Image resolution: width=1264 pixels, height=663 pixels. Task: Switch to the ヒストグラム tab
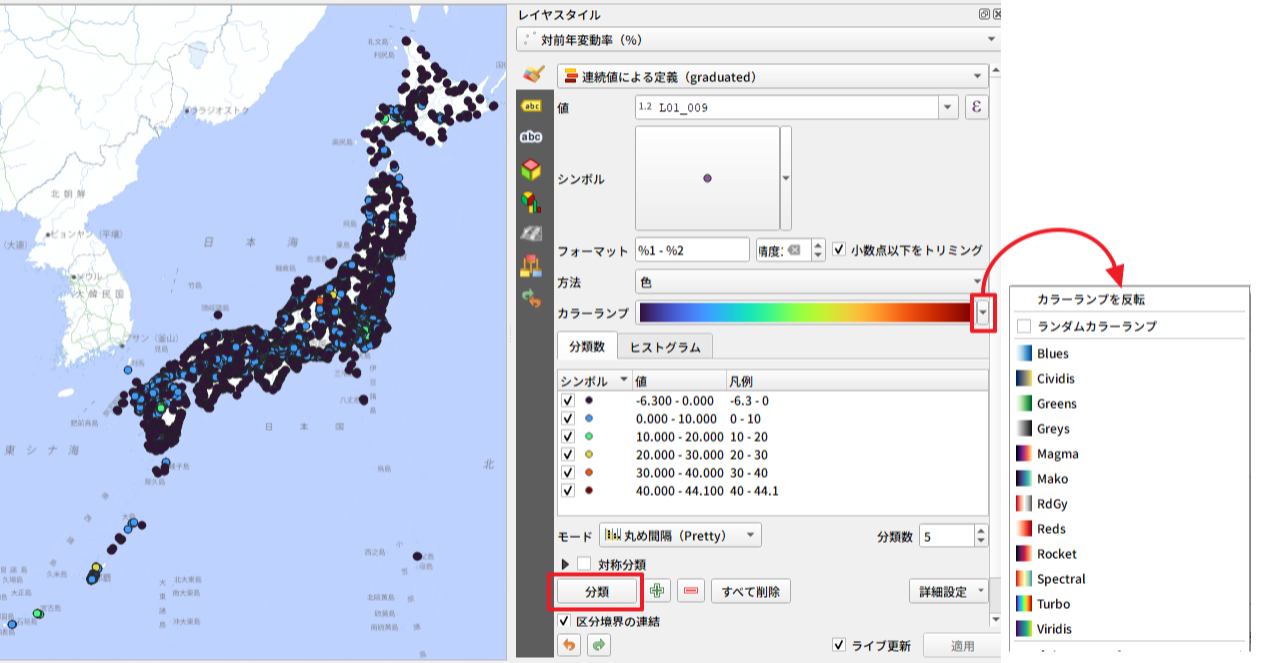(664, 347)
